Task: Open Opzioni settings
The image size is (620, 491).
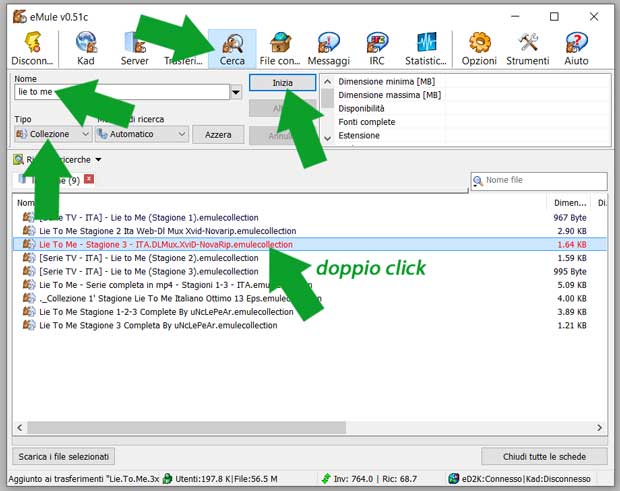Action: [x=479, y=48]
